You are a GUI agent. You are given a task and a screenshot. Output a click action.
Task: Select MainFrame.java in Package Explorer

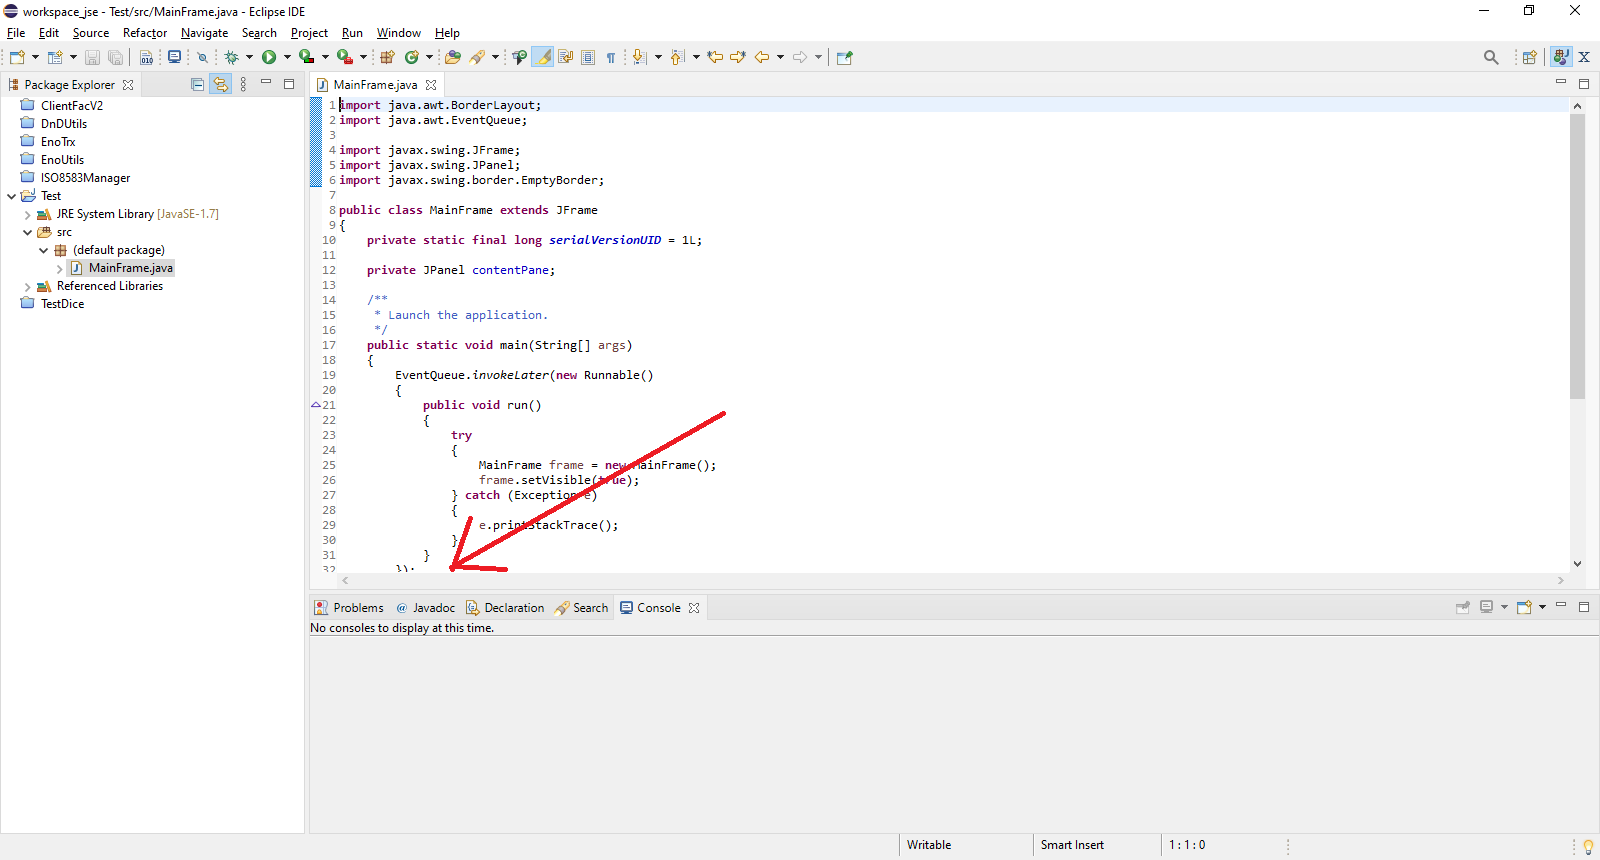point(130,268)
